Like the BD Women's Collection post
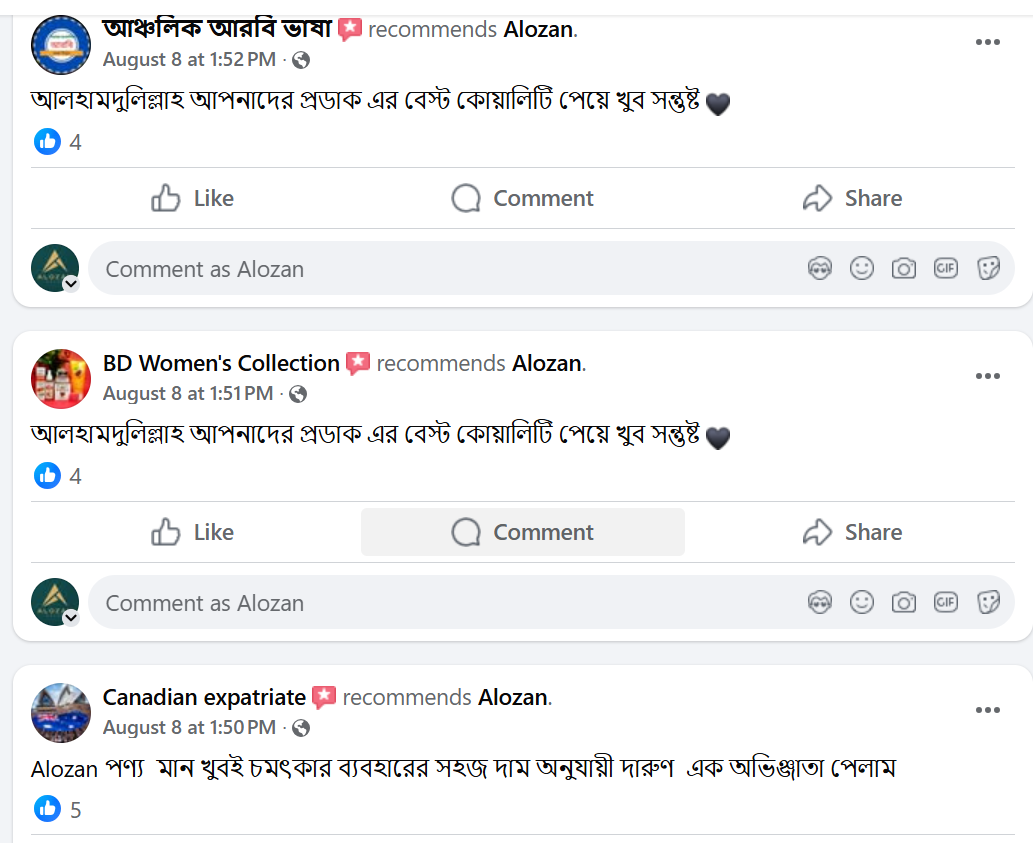Image resolution: width=1033 pixels, height=843 pixels. click(190, 532)
